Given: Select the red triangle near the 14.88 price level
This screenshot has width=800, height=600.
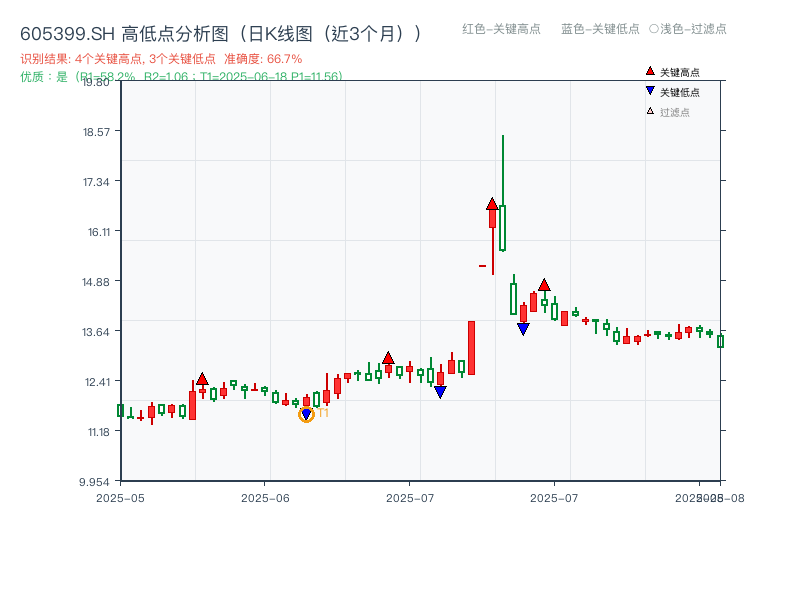Looking at the screenshot, I should (543, 284).
